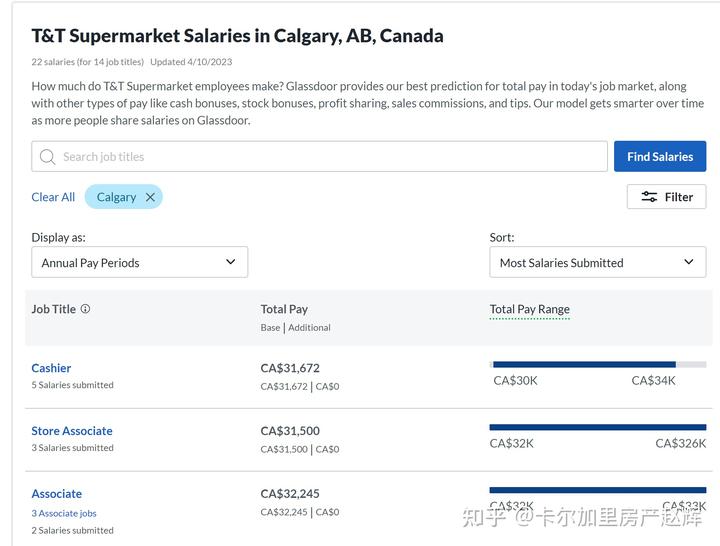Click the Job Title info icon
The image size is (720, 546).
(x=85, y=309)
